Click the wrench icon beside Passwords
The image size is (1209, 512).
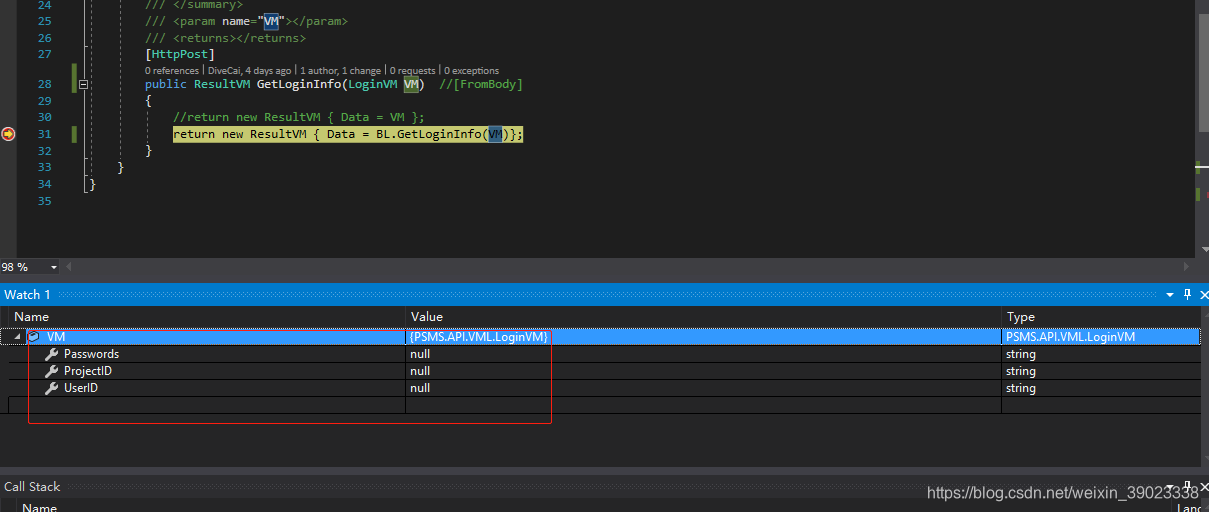coord(52,354)
